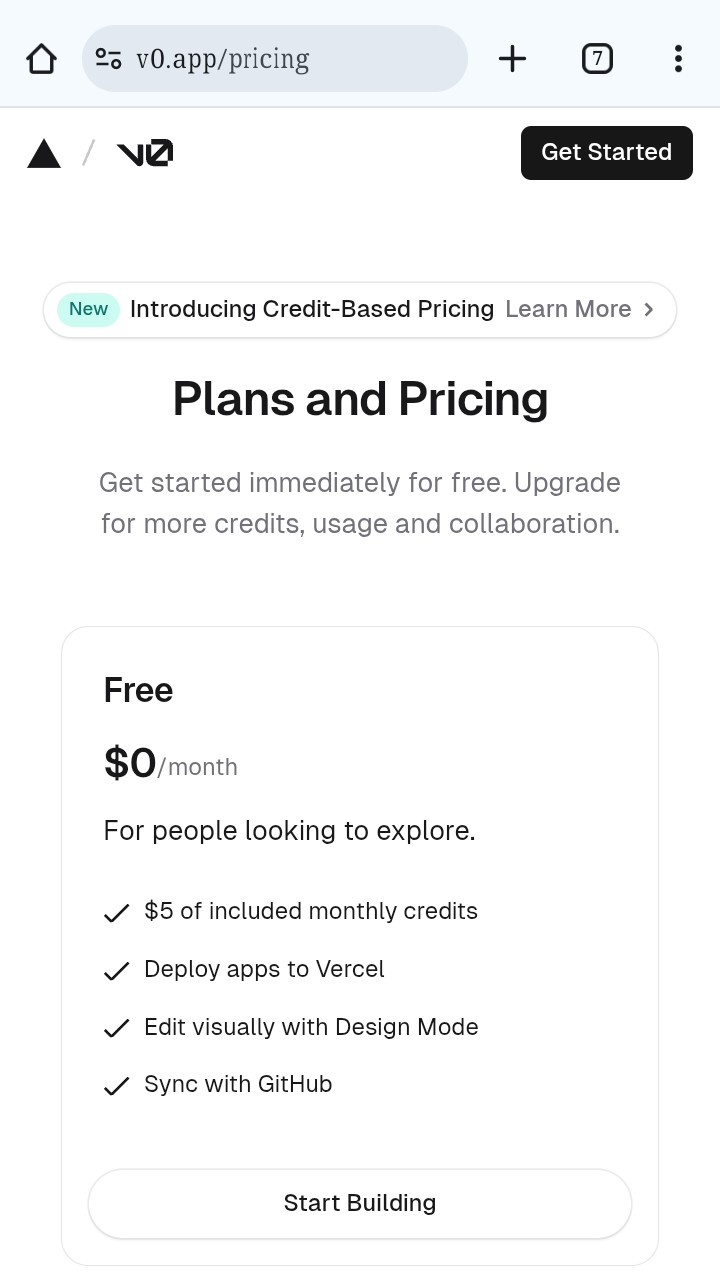The width and height of the screenshot is (720, 1272).
Task: Click the Vercel triangle logo
Action: coord(44,153)
